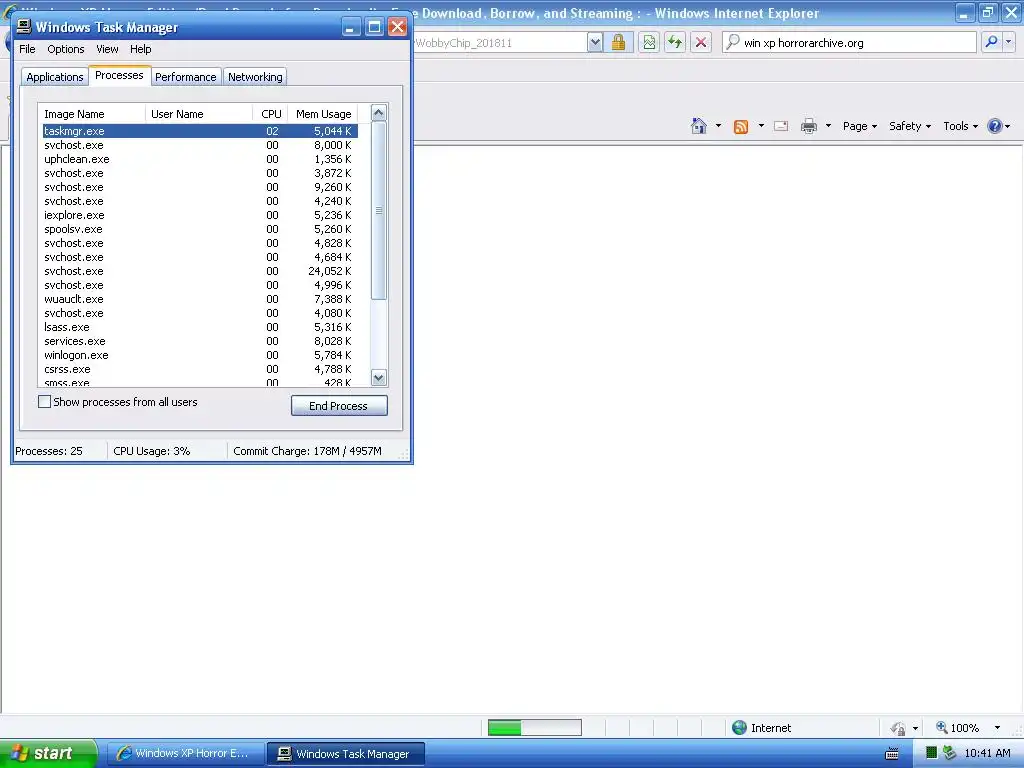Select the uphclean.exe process row
Viewport: 1024px width, 768px height.
[x=200, y=159]
